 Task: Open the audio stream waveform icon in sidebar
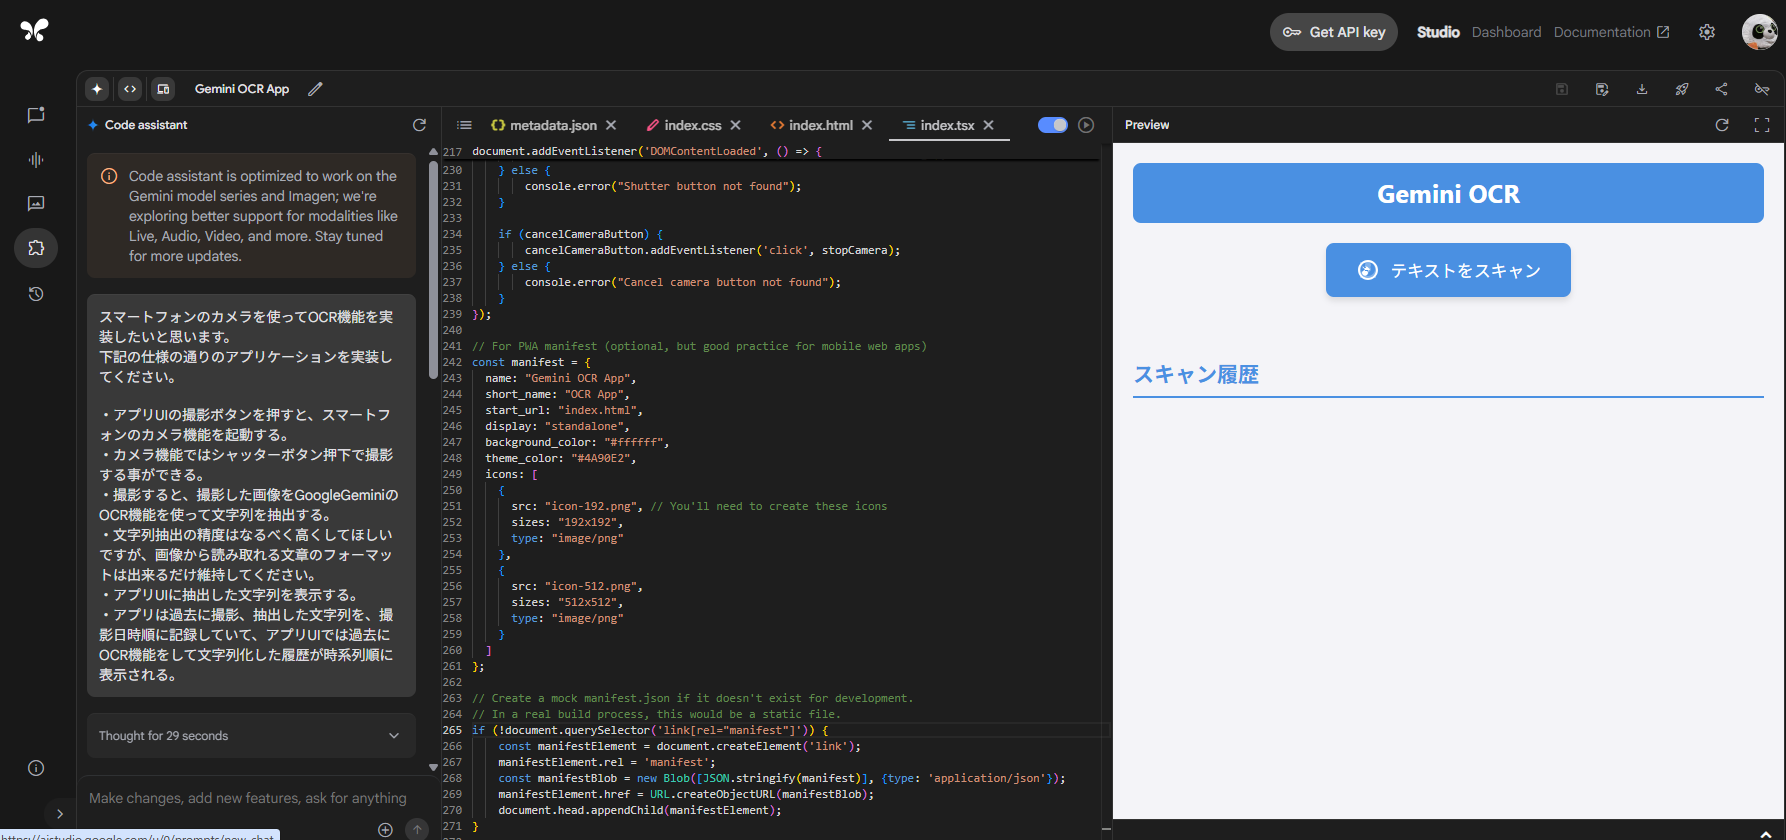point(36,160)
